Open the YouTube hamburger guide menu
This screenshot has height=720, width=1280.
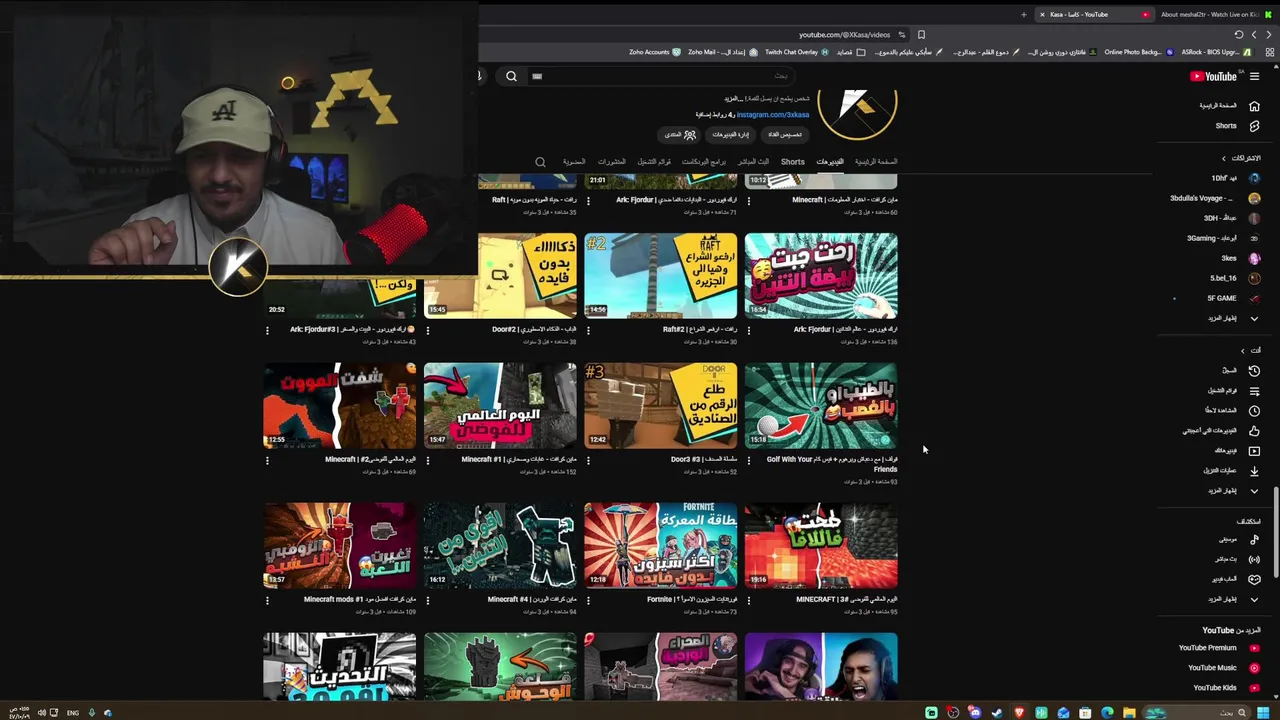(x=1254, y=76)
